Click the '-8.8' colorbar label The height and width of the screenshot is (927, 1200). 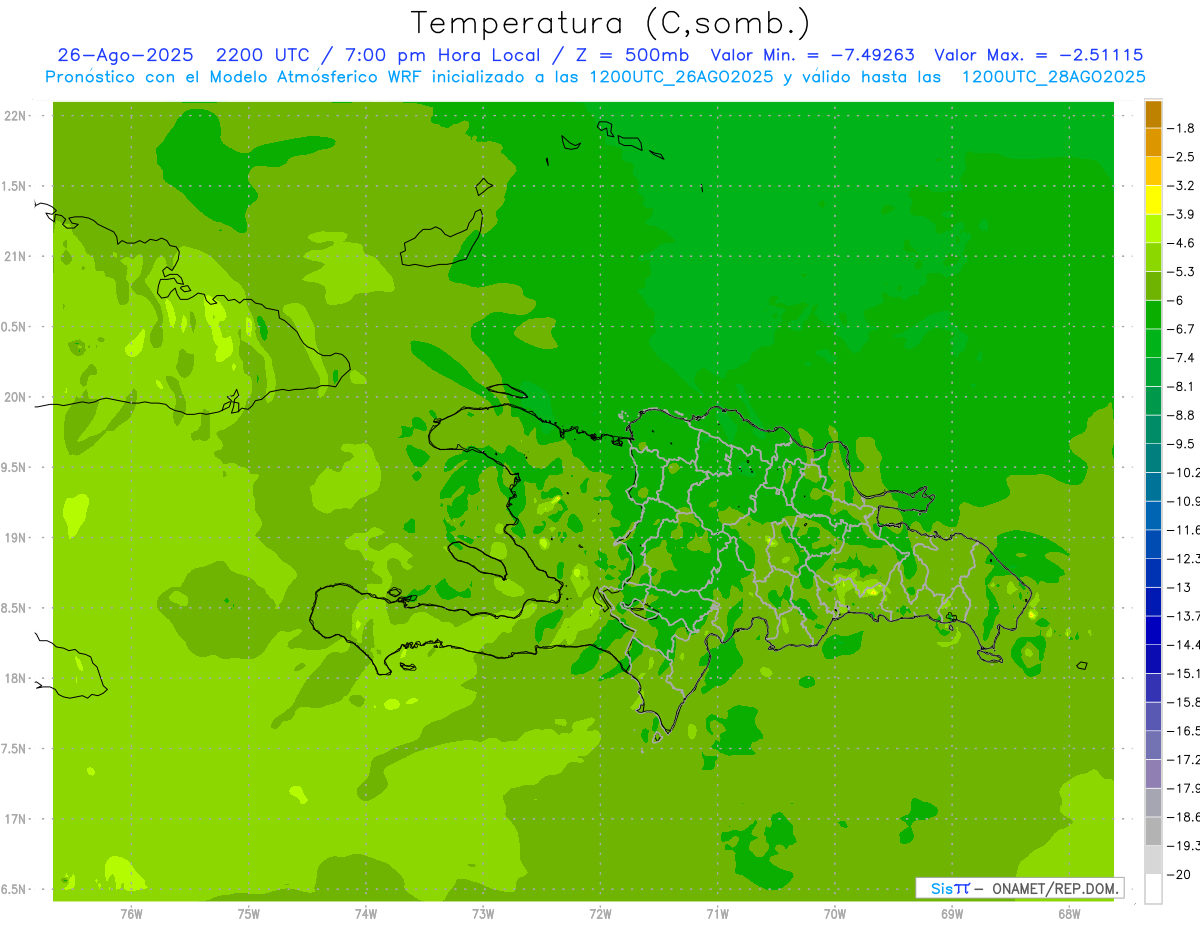(1181, 415)
